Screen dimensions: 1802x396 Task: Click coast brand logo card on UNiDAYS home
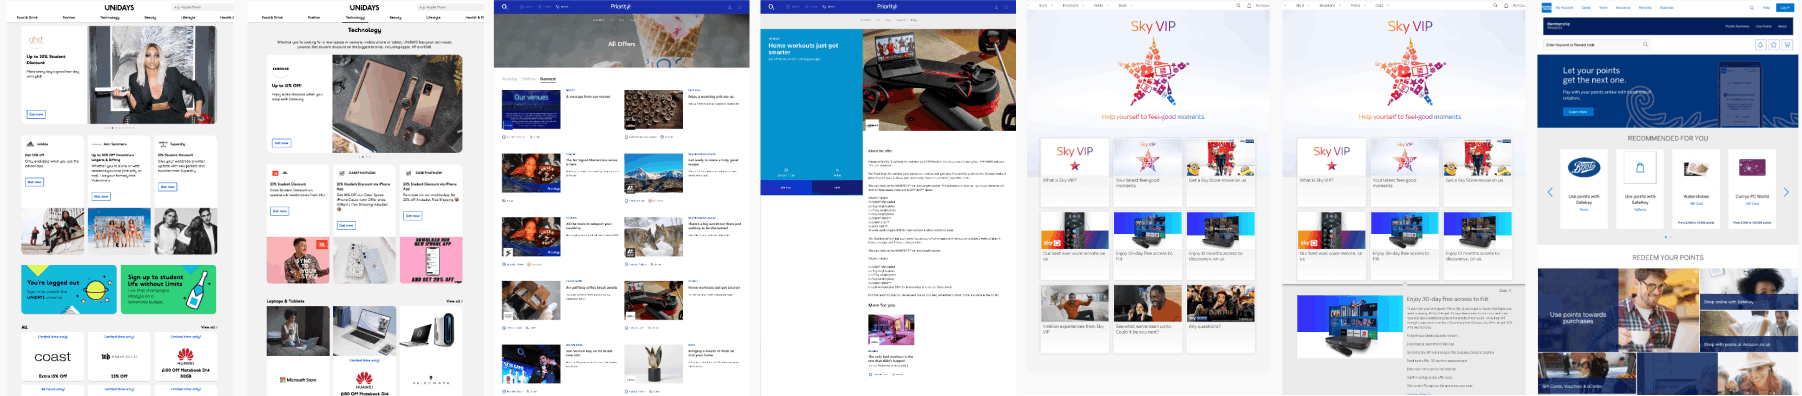tap(52, 357)
